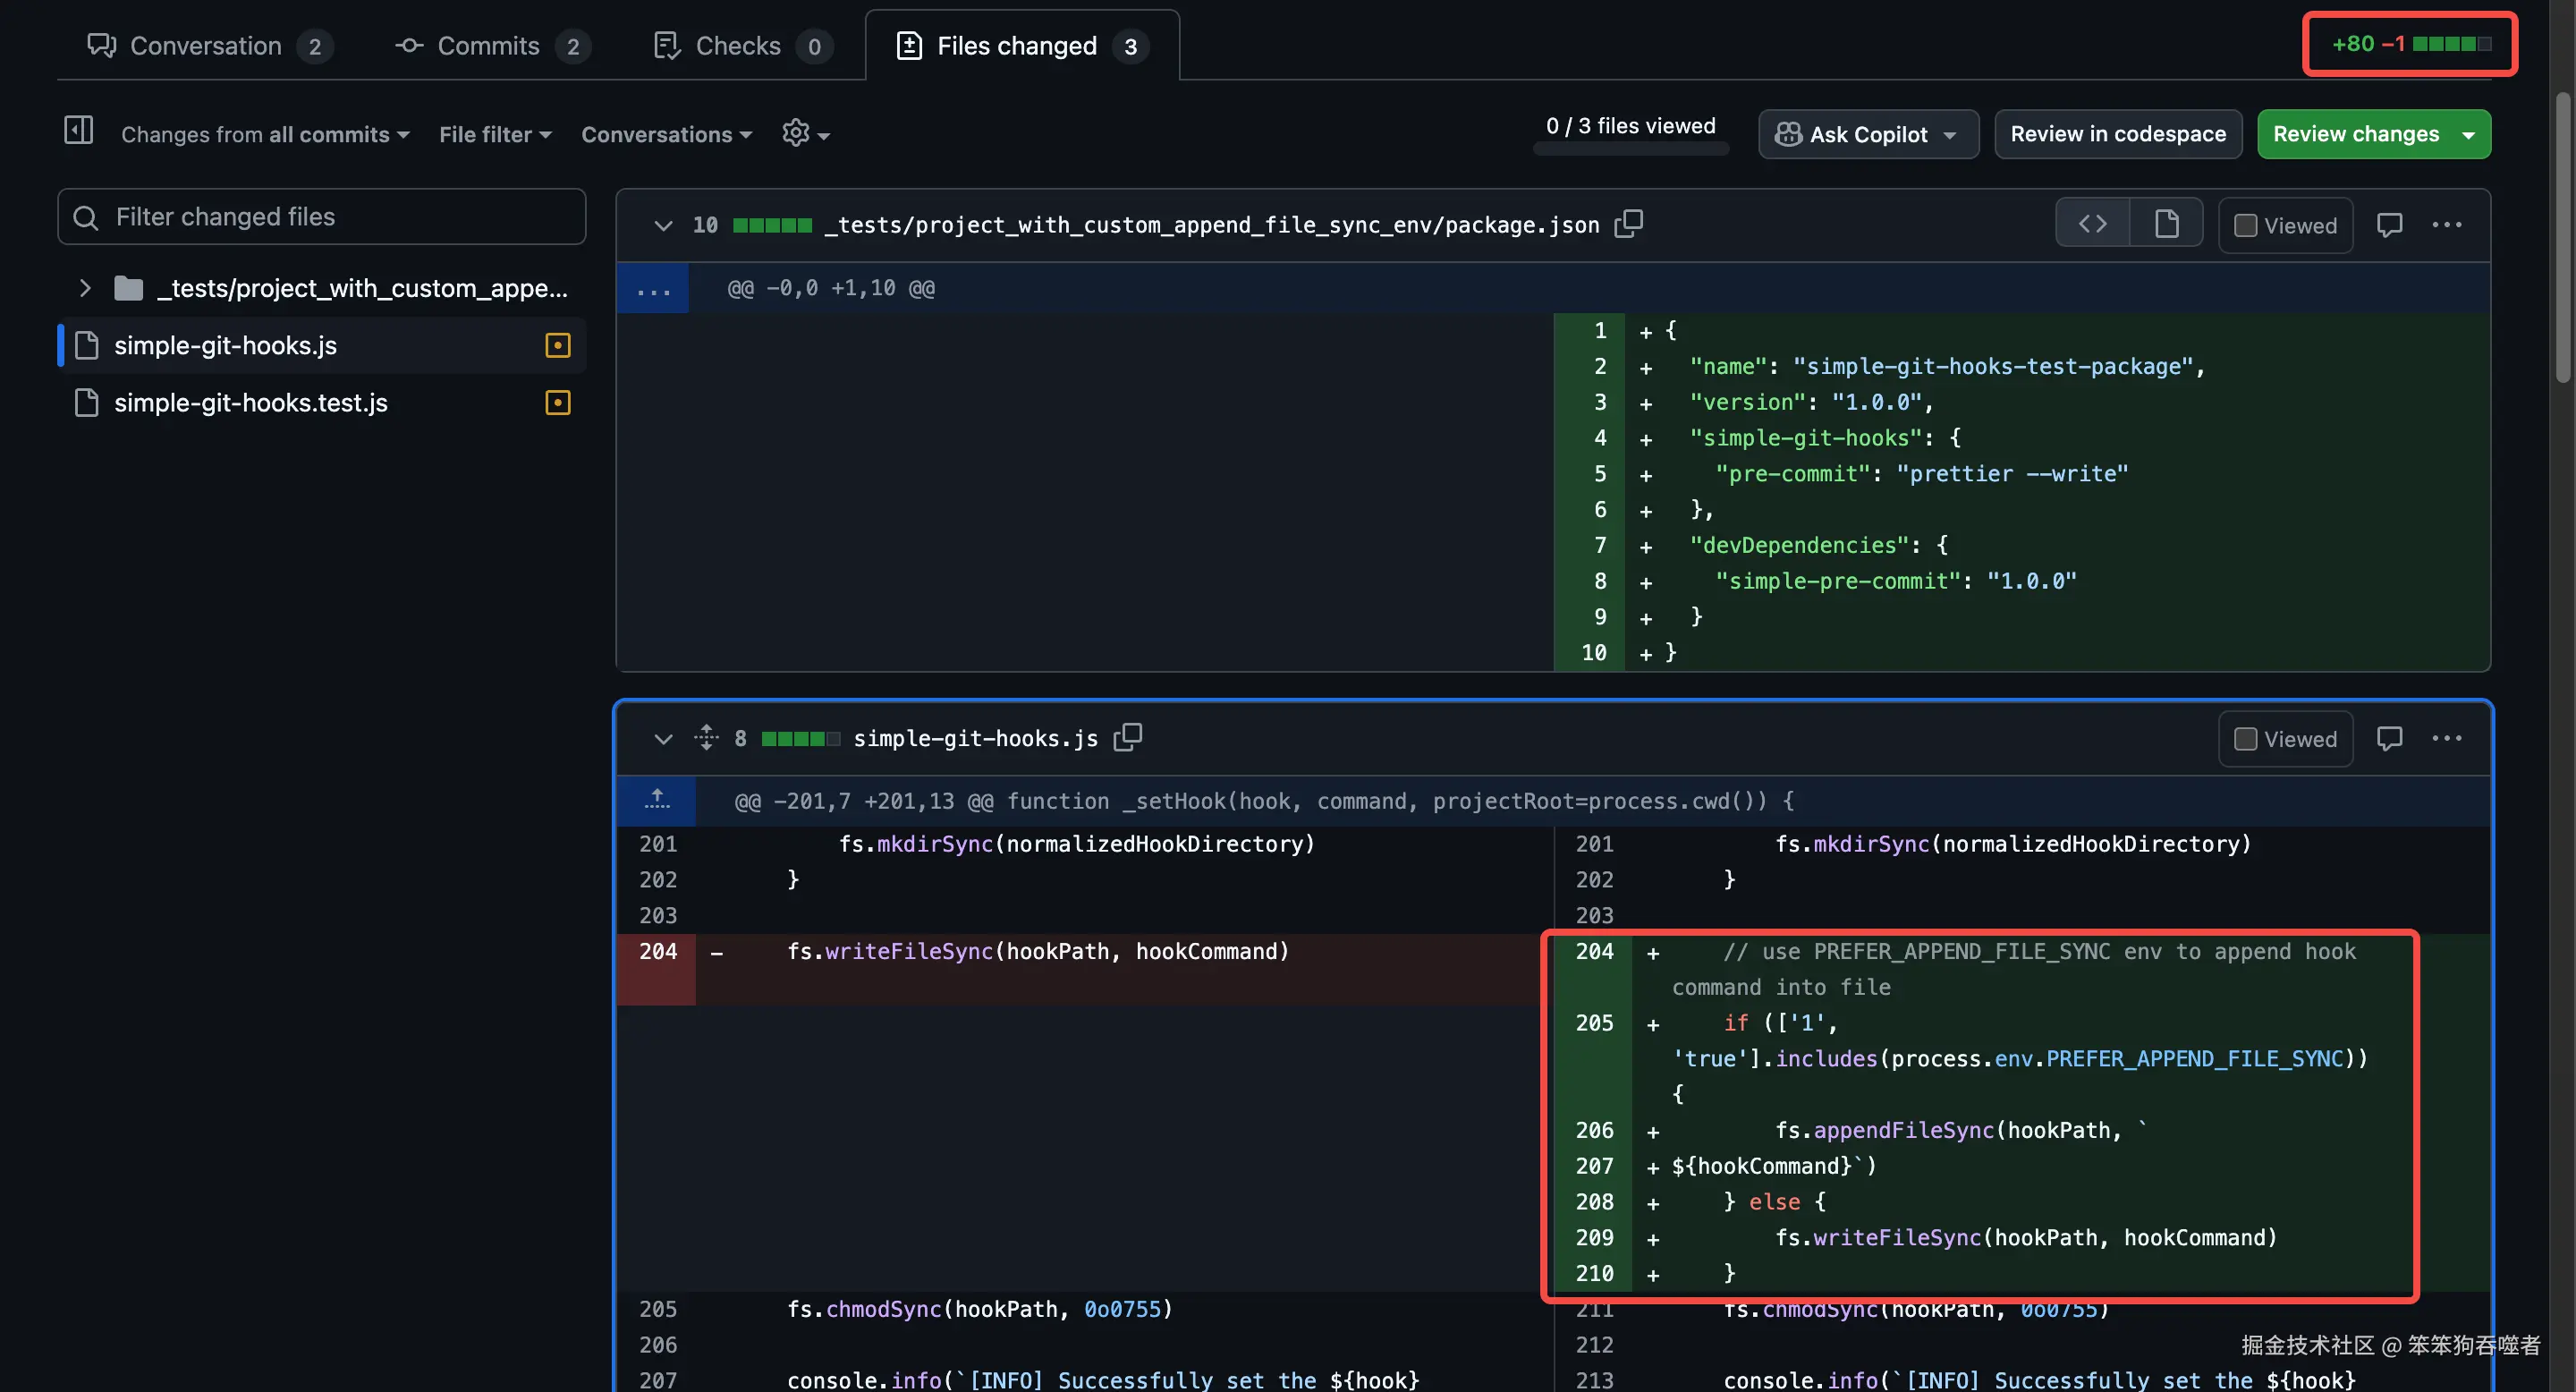The width and height of the screenshot is (2576, 1392).
Task: Comment on package.json file icon
Action: pos(2389,225)
